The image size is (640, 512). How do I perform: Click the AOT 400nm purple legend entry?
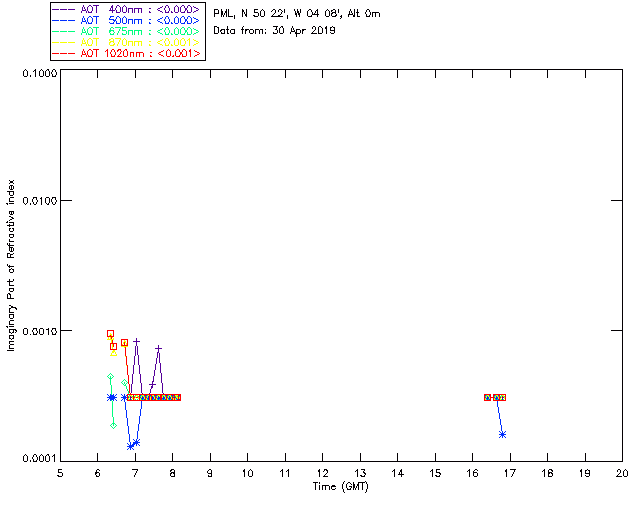click(x=126, y=9)
